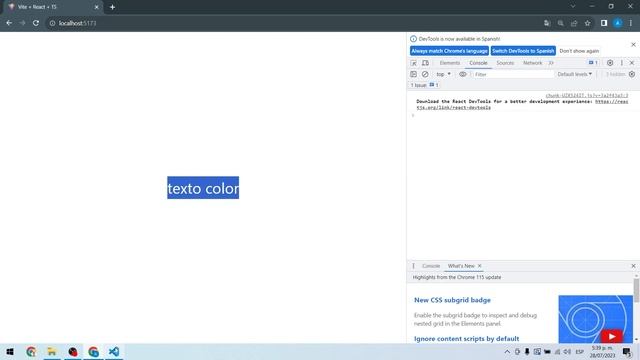Viewport: 640px width, 360px height.
Task: Select the What's New drawer tab
Action: coord(461,266)
